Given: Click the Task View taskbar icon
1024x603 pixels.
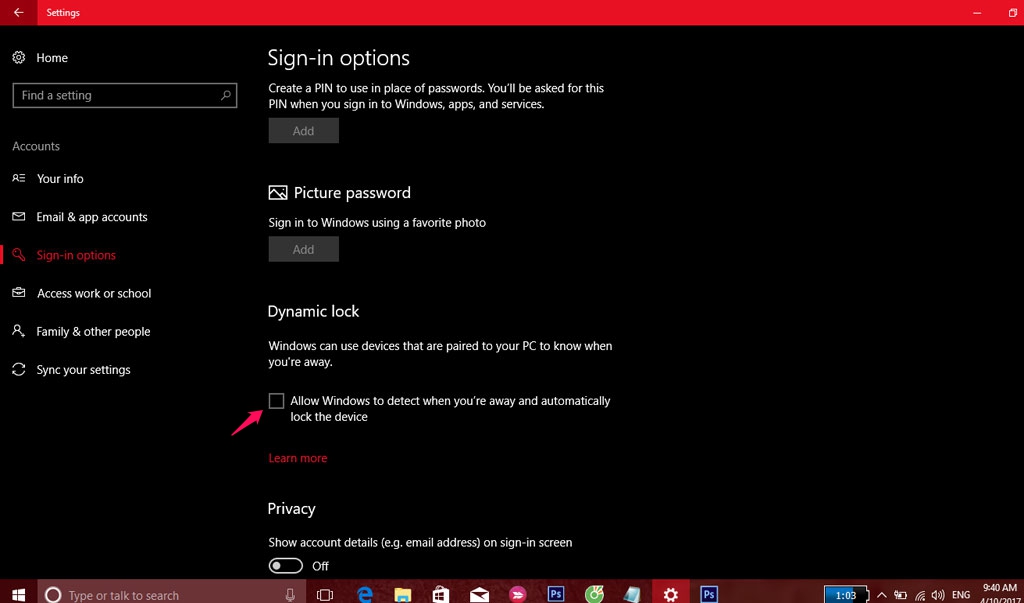Looking at the screenshot, I should pos(325,594).
